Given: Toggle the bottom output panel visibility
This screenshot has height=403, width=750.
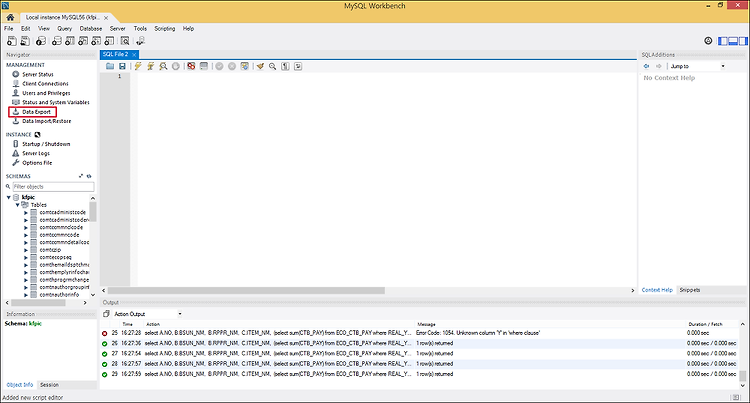Looking at the screenshot, I should (x=733, y=41).
